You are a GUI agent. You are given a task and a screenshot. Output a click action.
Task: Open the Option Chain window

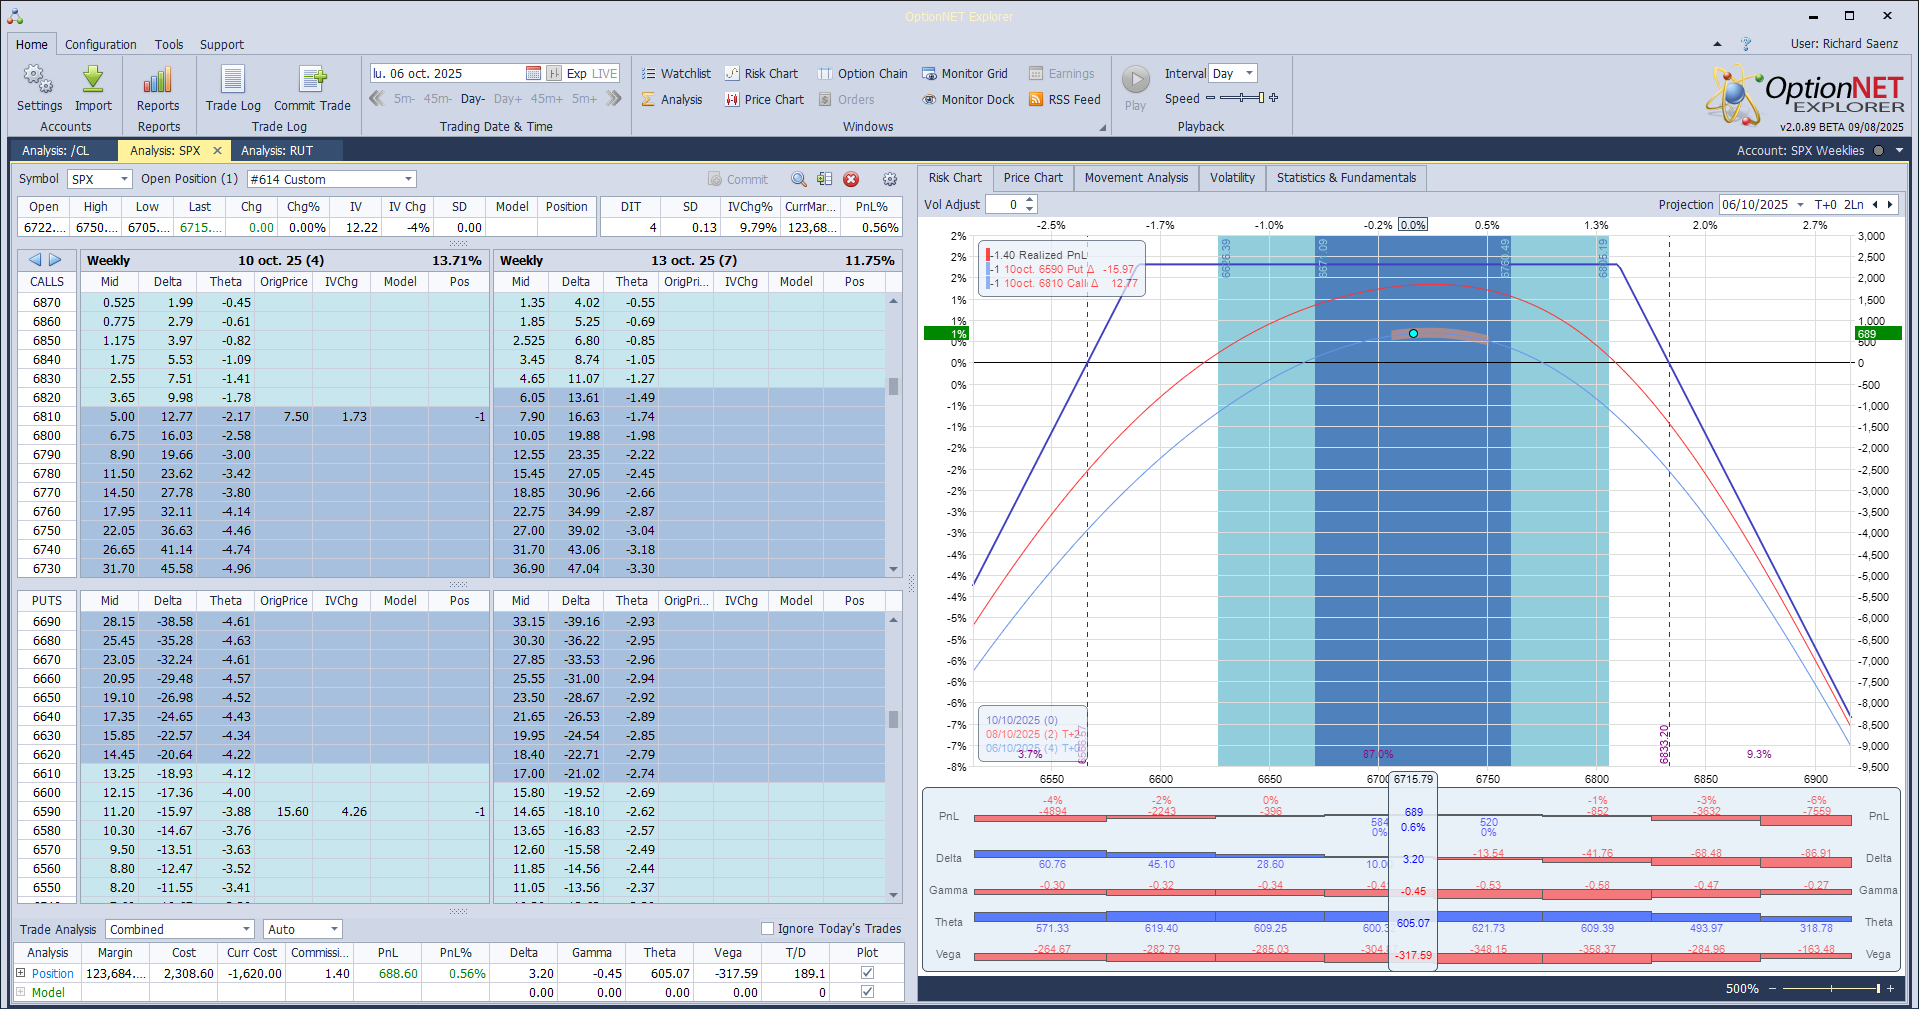pos(862,74)
